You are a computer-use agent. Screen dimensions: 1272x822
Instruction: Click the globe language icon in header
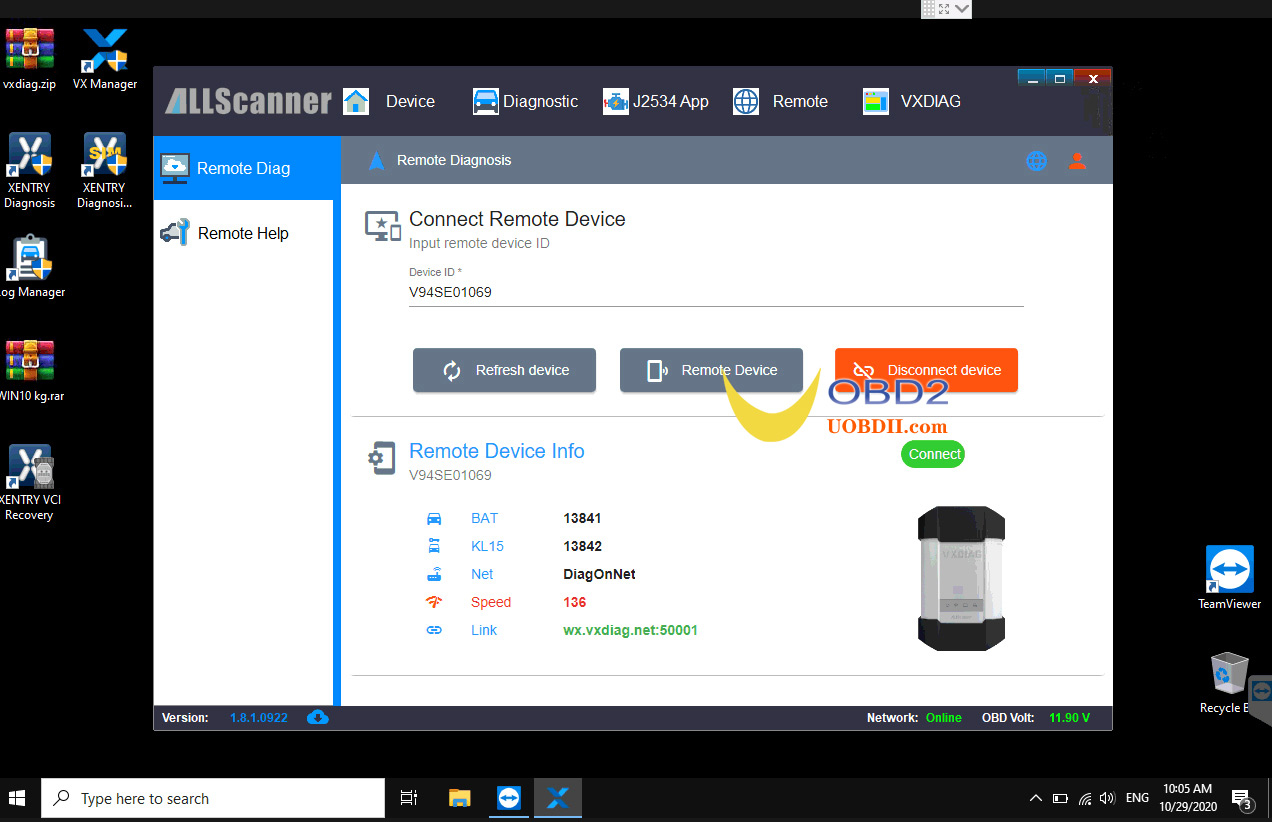click(x=1036, y=161)
